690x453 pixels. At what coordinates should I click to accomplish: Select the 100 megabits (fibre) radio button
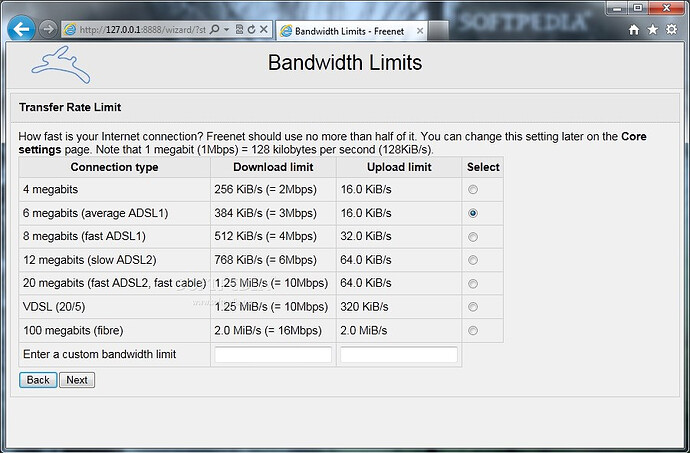coord(473,330)
